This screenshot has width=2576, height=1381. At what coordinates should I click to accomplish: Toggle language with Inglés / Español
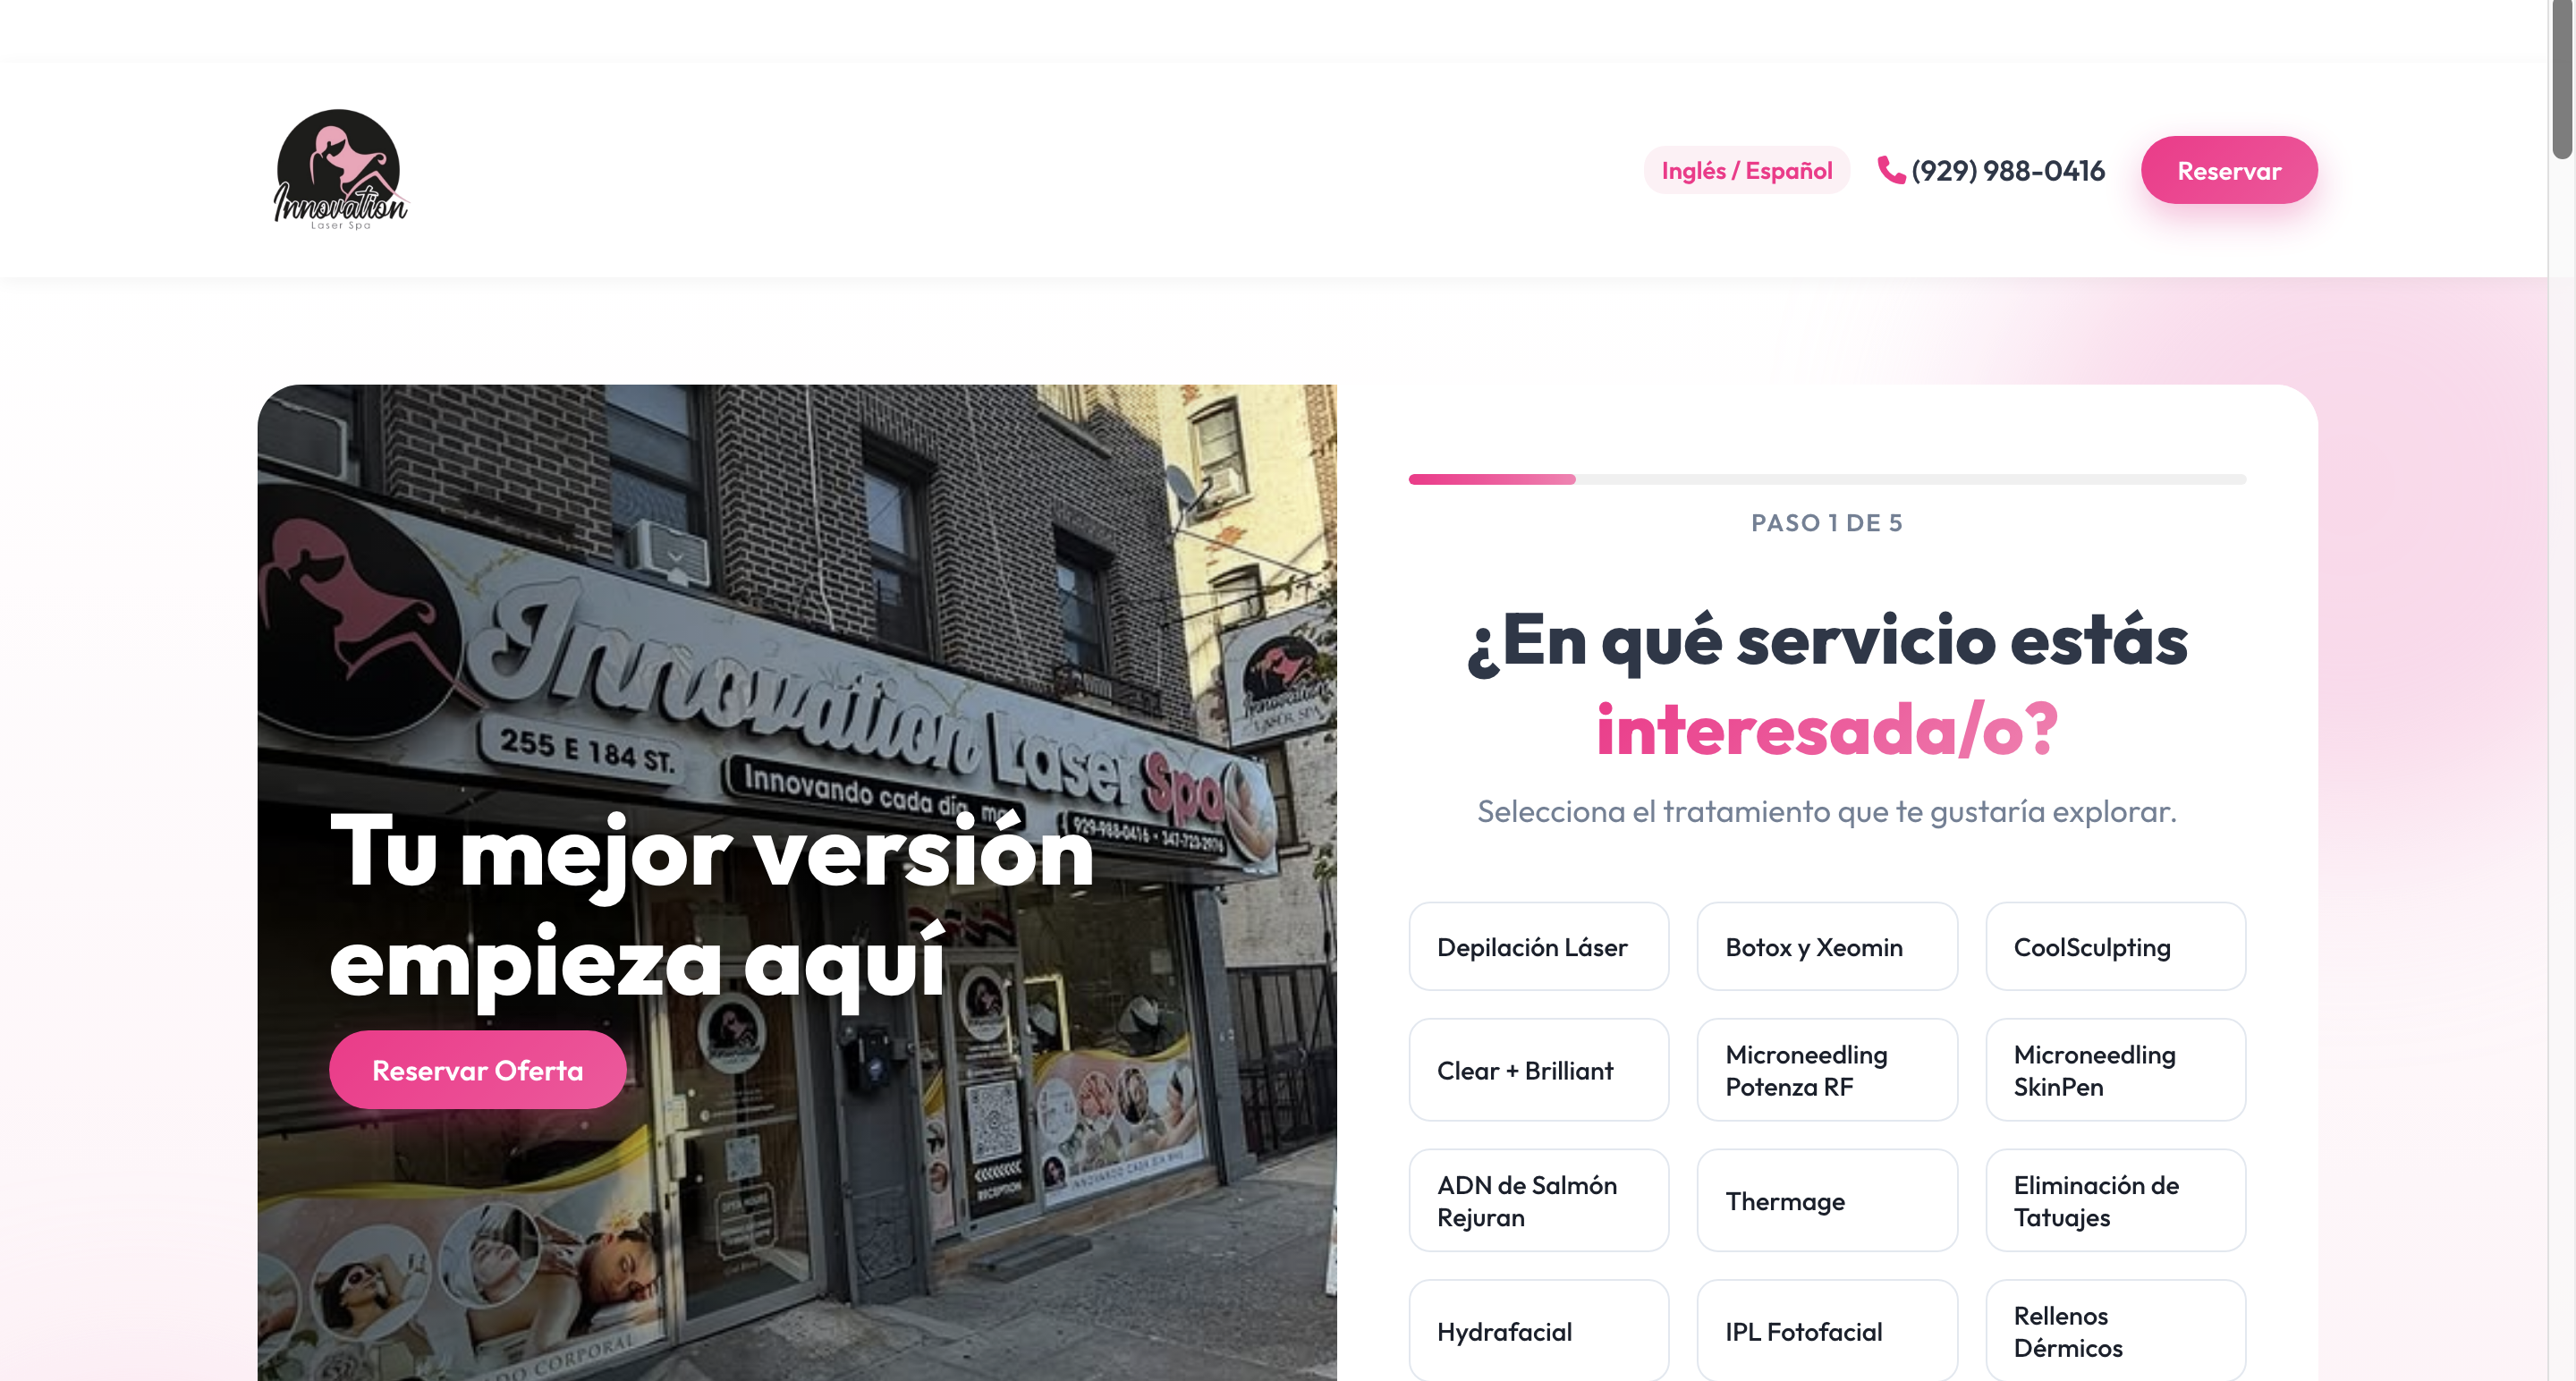1746,170
